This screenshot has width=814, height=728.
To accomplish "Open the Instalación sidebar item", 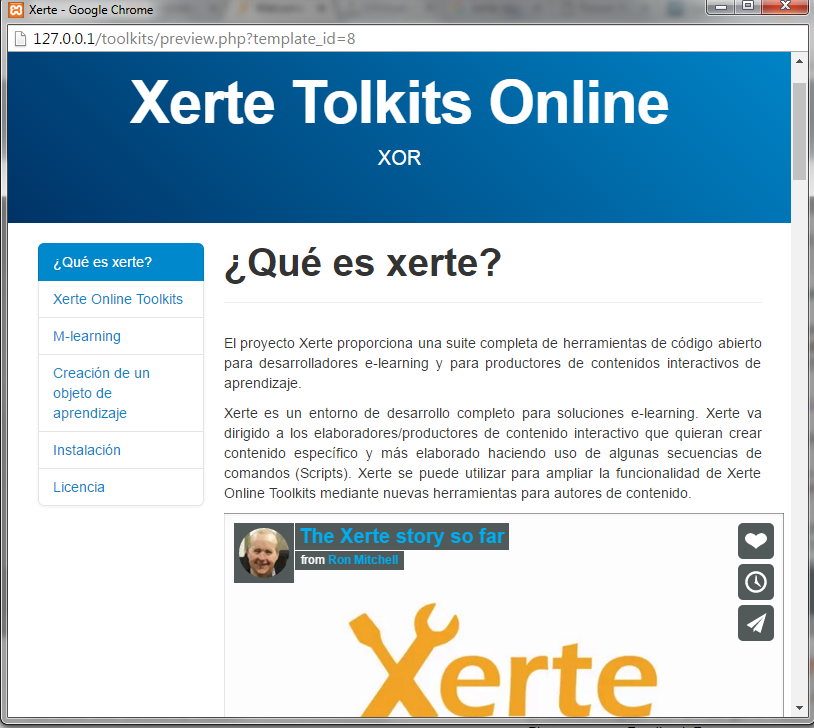I will coord(121,450).
